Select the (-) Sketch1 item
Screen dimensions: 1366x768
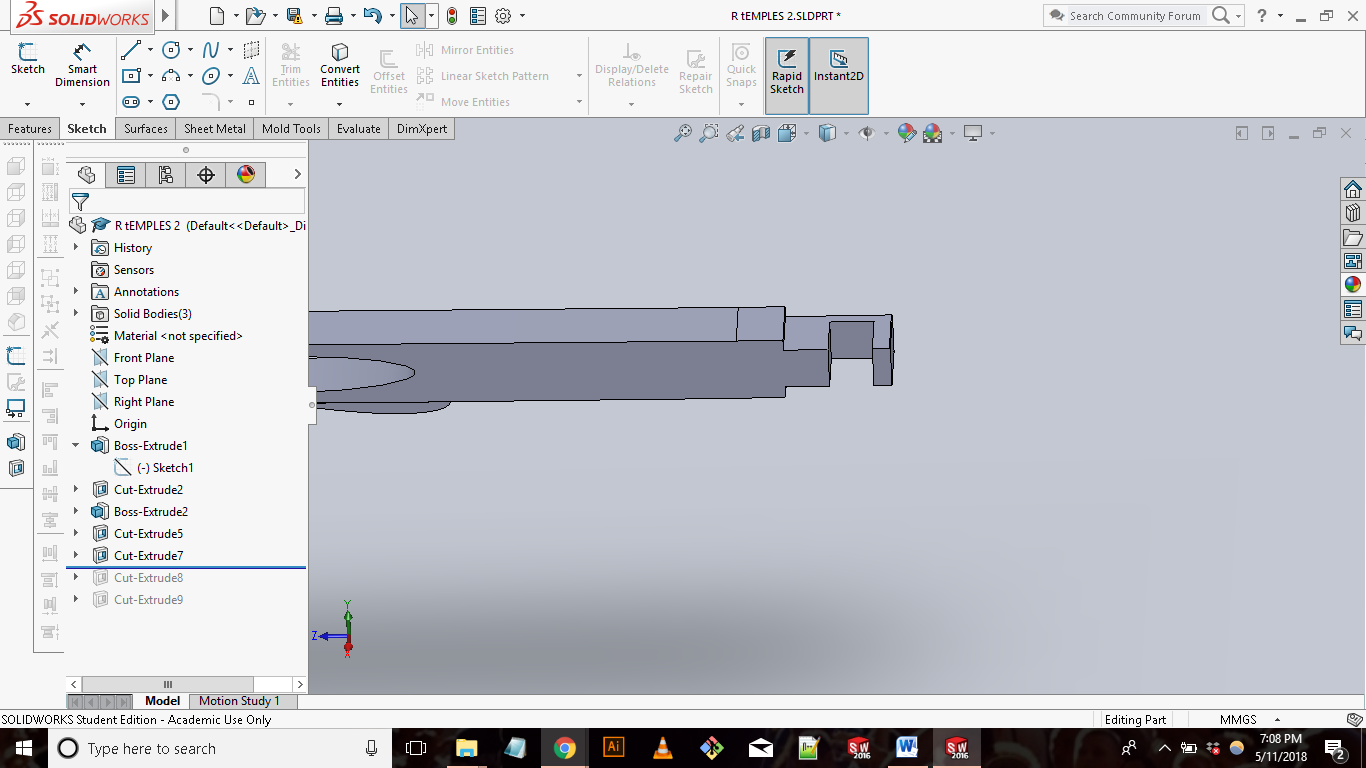click(x=165, y=468)
